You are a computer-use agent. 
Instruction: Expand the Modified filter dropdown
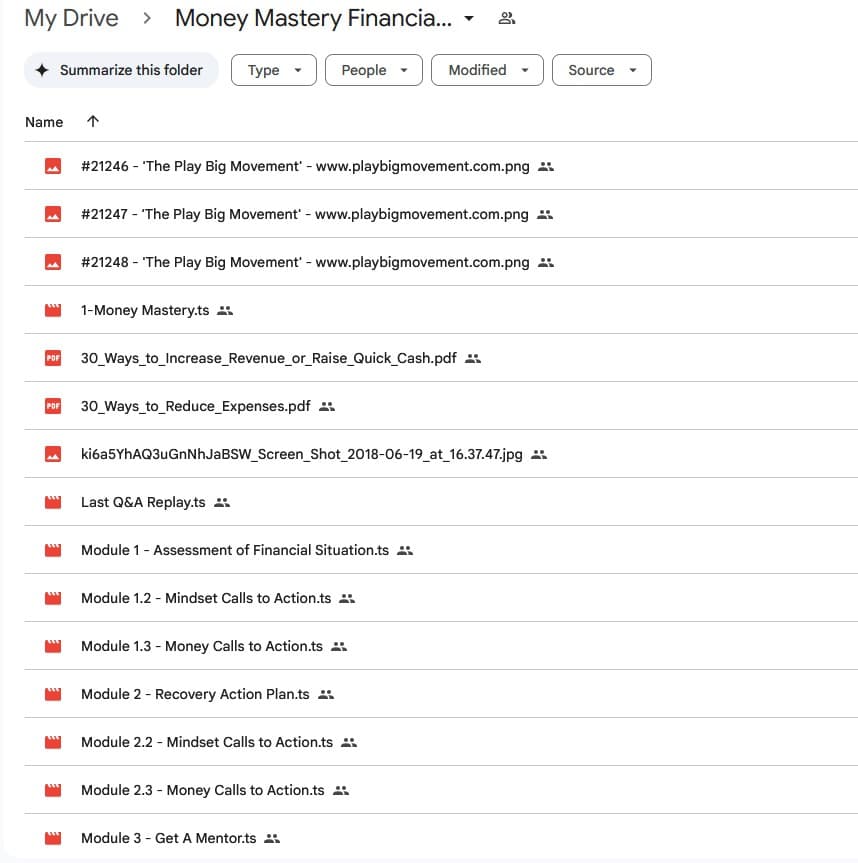487,70
